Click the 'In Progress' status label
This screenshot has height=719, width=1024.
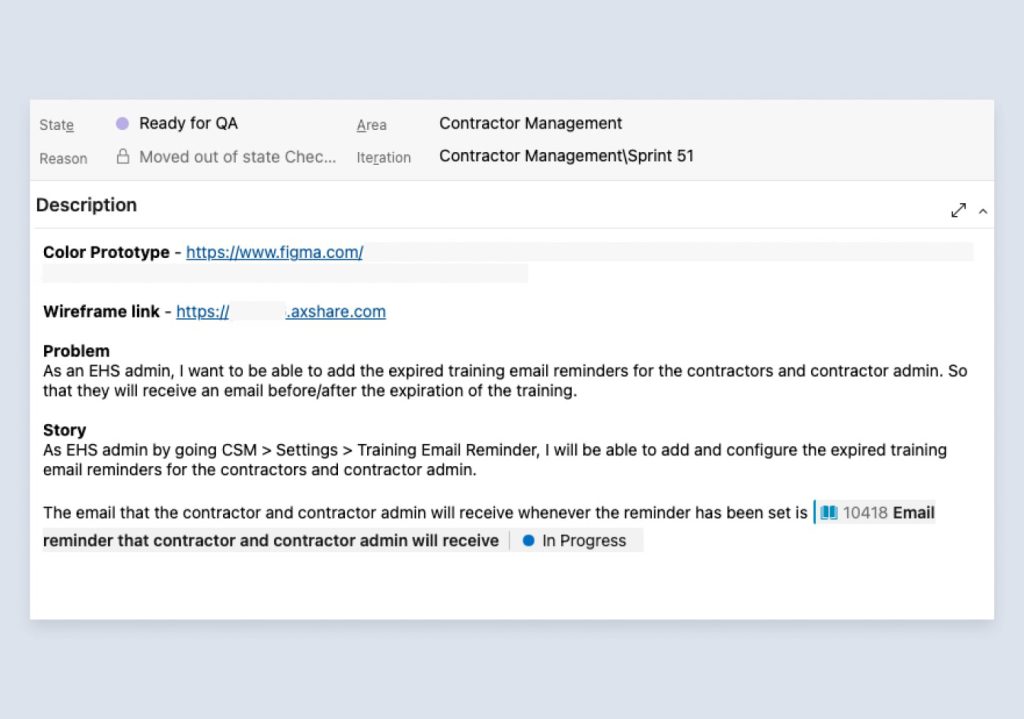584,541
